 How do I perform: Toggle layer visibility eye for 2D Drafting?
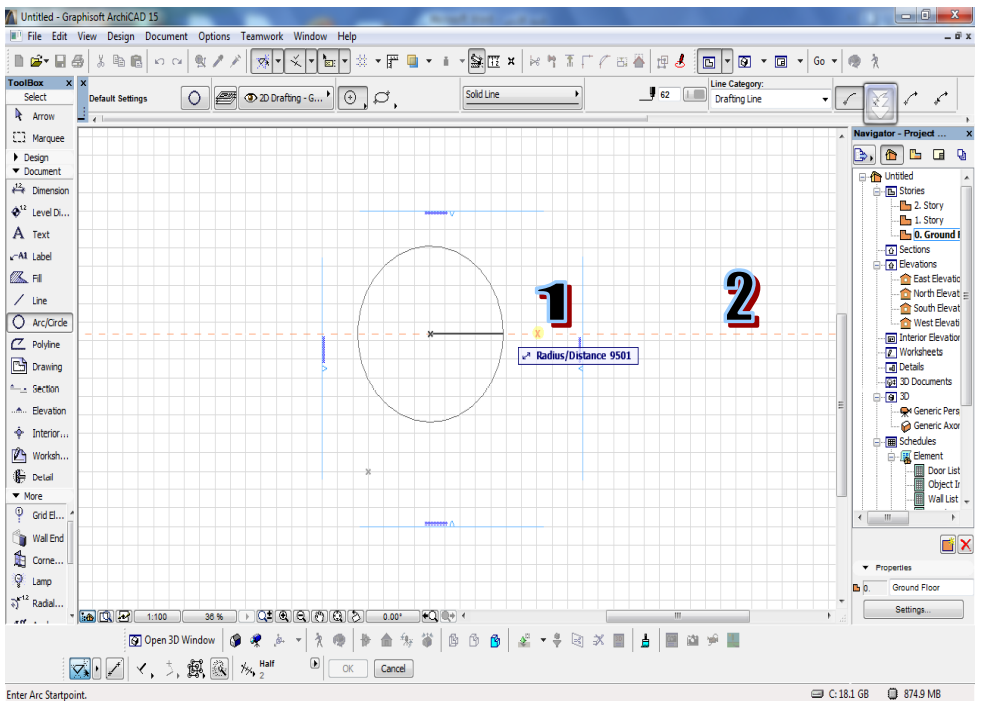[x=250, y=99]
